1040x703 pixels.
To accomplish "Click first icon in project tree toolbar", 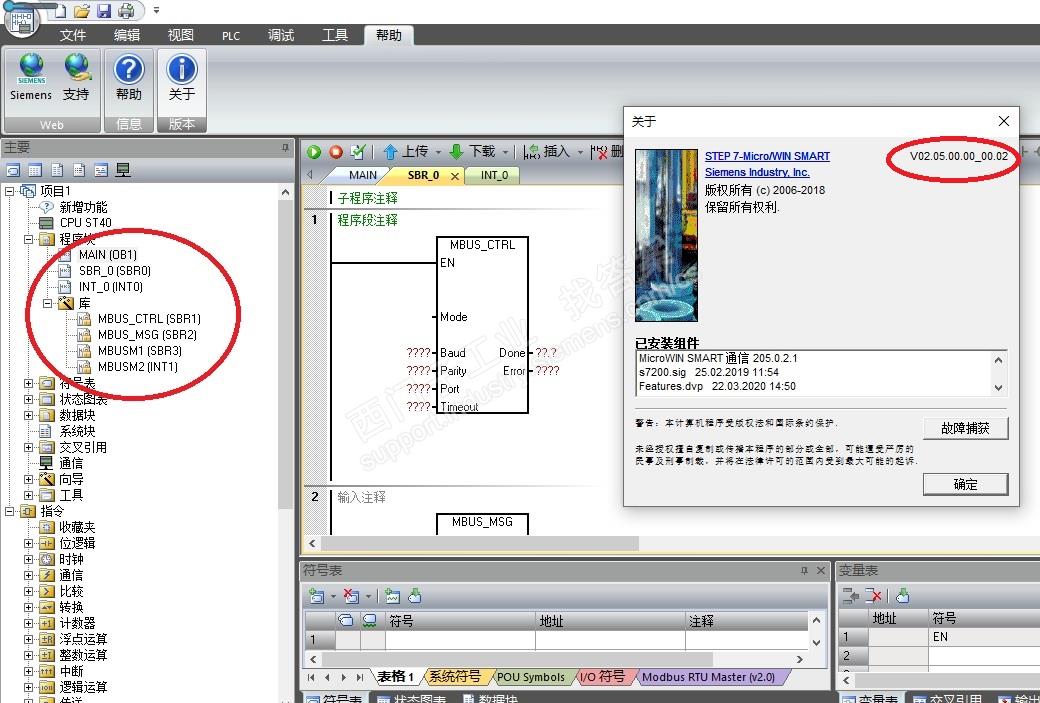I will click(13, 170).
